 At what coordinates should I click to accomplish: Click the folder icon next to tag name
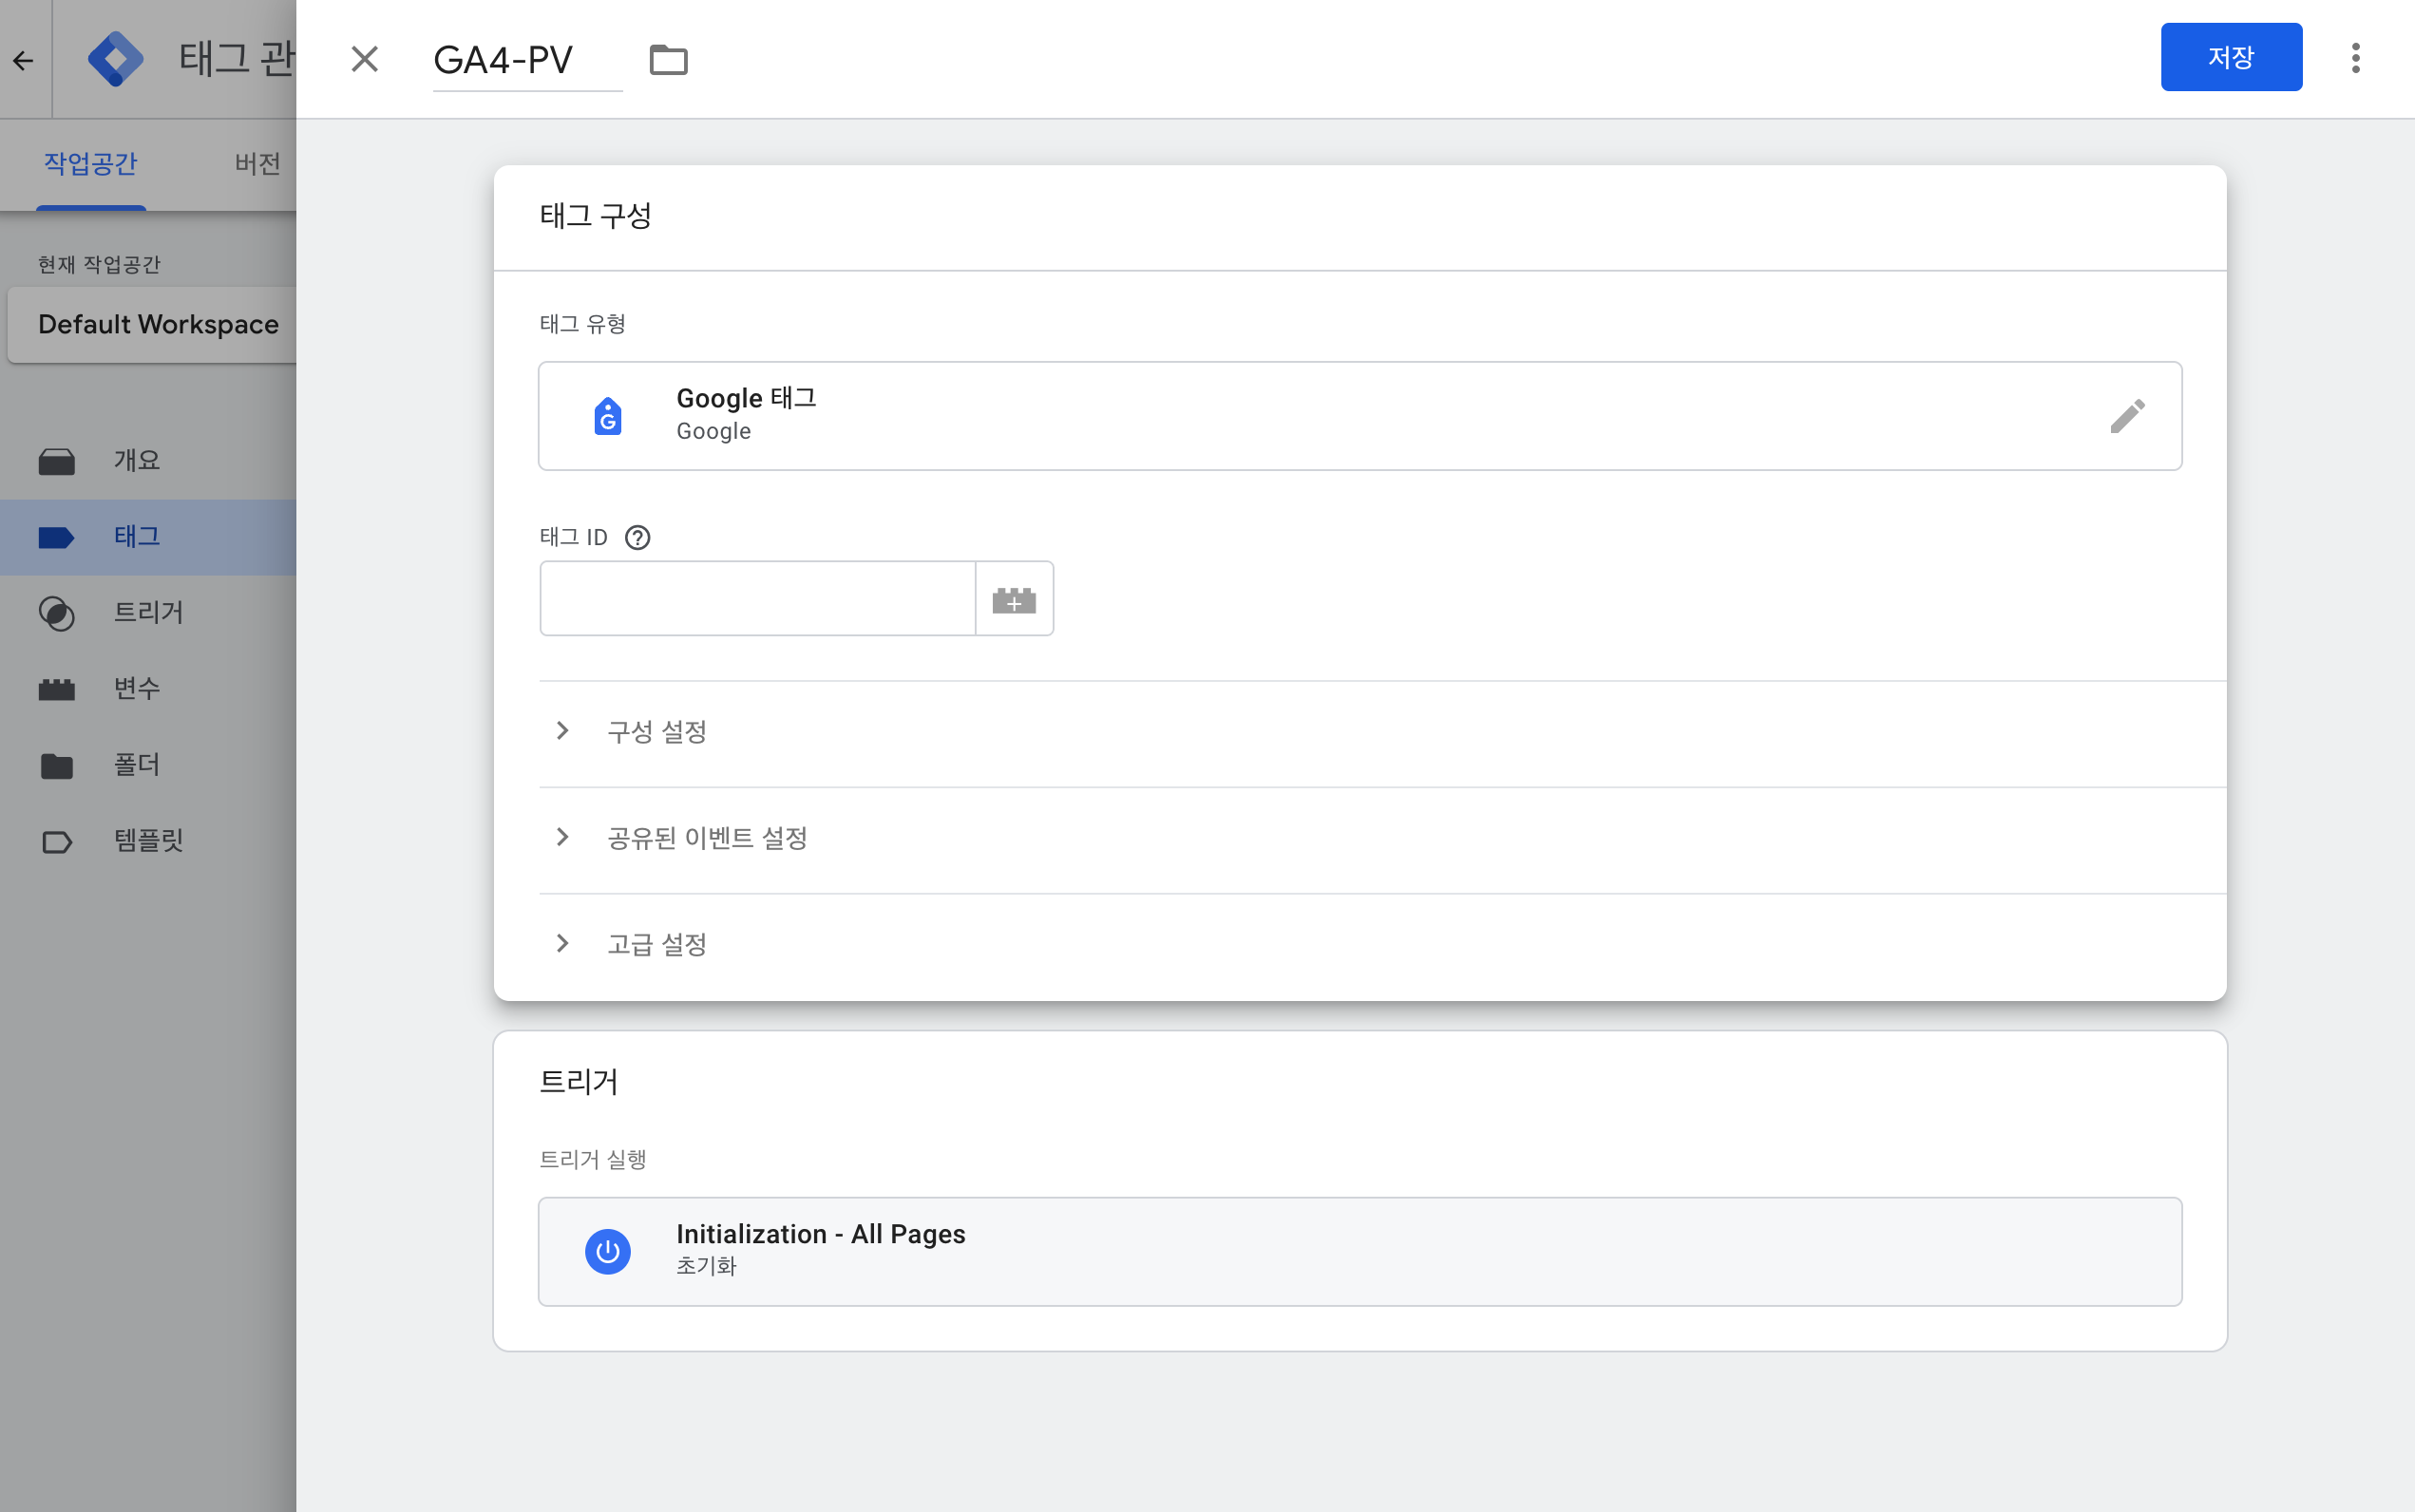pos(668,60)
